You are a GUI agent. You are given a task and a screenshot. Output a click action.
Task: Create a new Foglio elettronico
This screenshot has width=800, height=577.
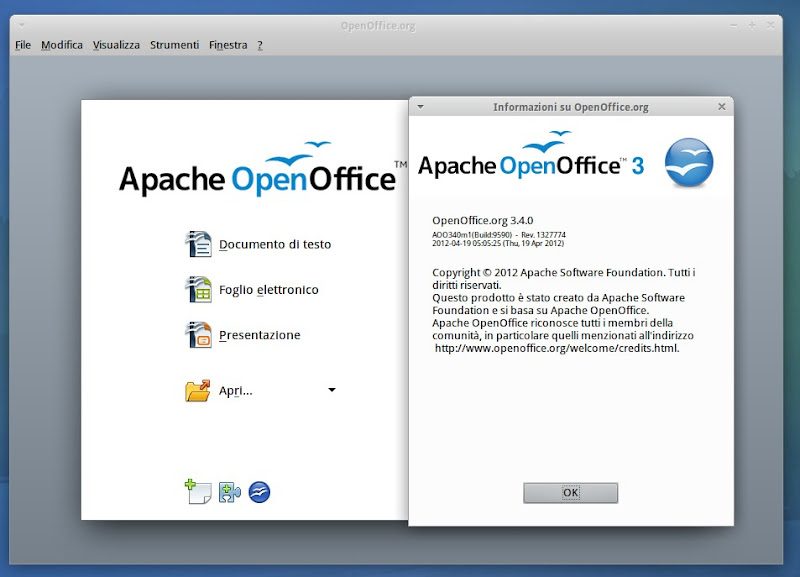[269, 290]
